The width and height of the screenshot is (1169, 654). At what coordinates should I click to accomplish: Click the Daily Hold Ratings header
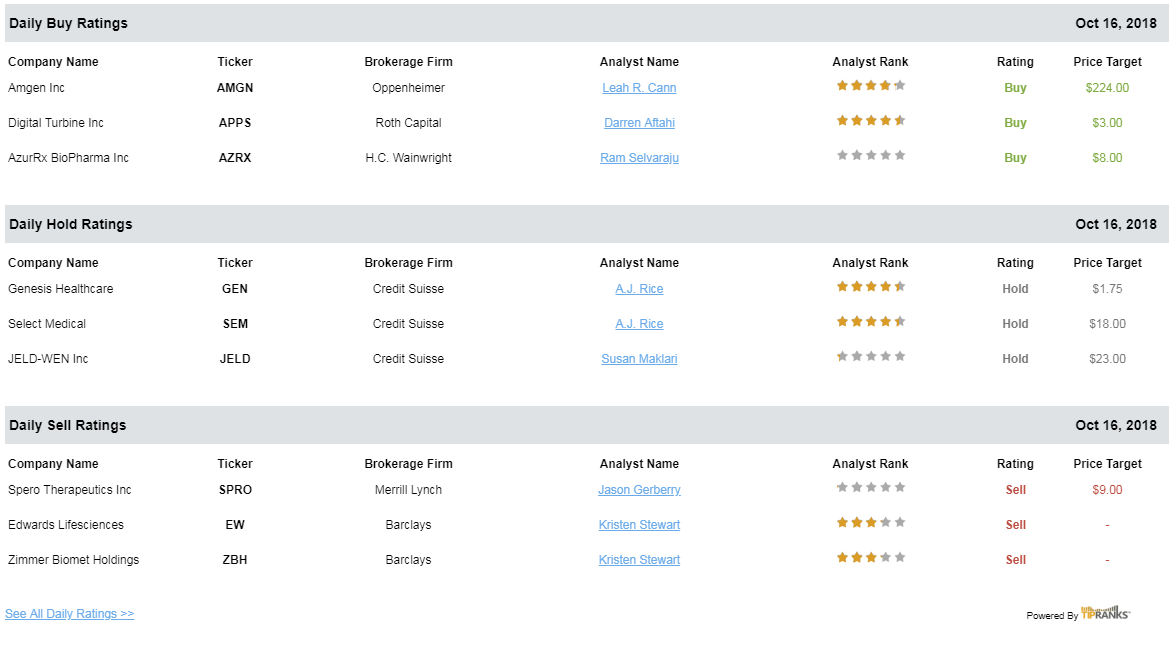(71, 224)
